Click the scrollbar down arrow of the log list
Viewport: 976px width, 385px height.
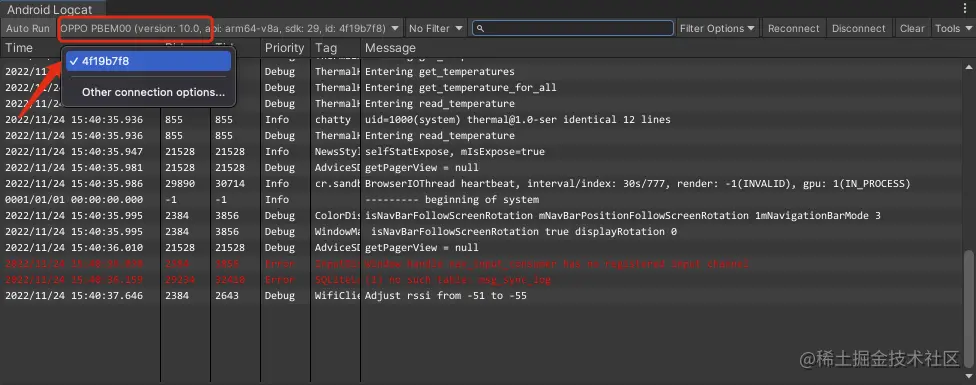969,375
